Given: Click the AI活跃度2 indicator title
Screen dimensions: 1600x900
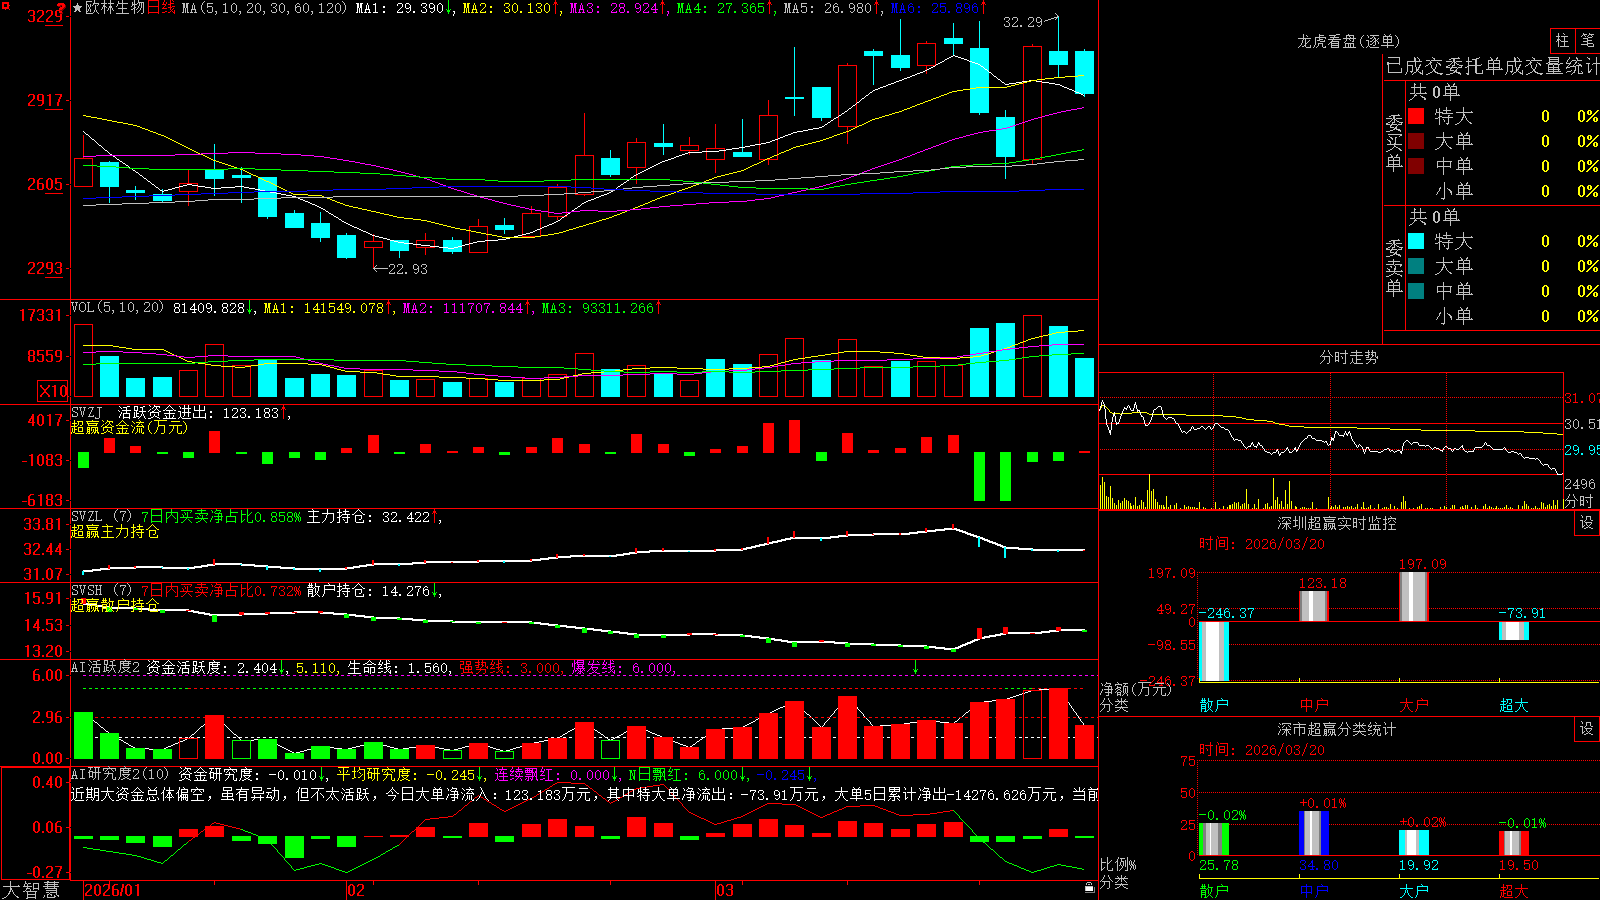Looking at the screenshot, I should pyautogui.click(x=106, y=667).
